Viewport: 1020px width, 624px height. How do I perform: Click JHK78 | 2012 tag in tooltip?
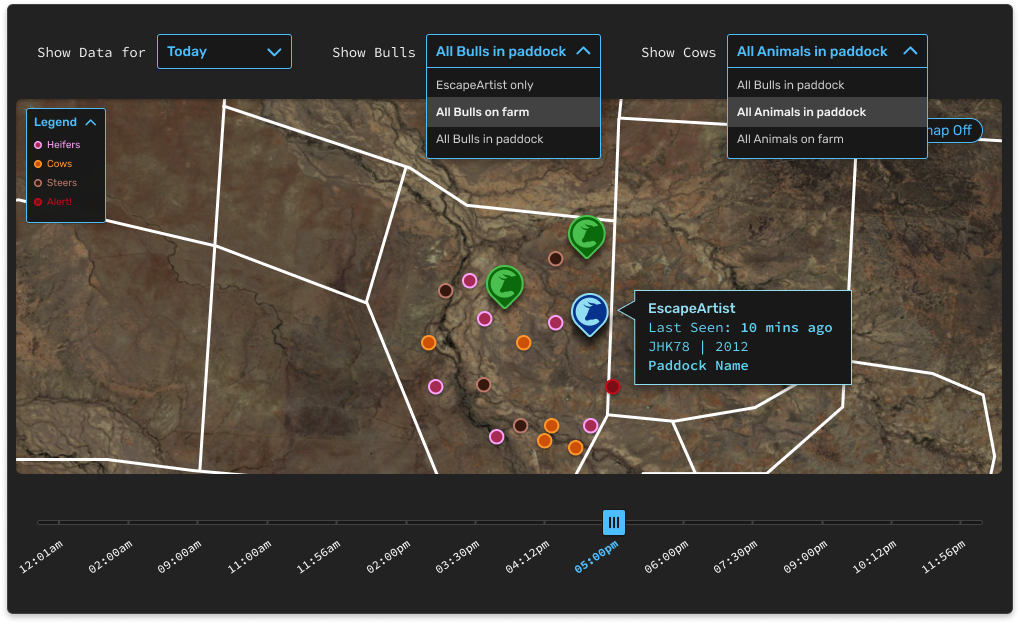click(698, 347)
